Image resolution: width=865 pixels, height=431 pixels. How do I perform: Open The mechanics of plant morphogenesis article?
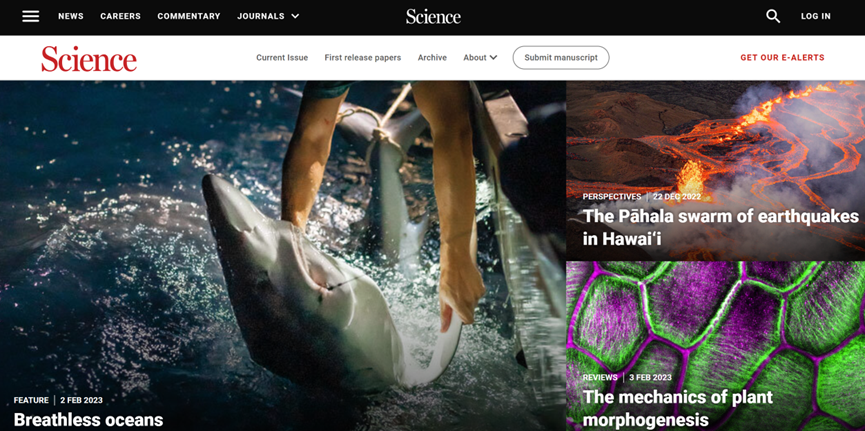pos(678,408)
